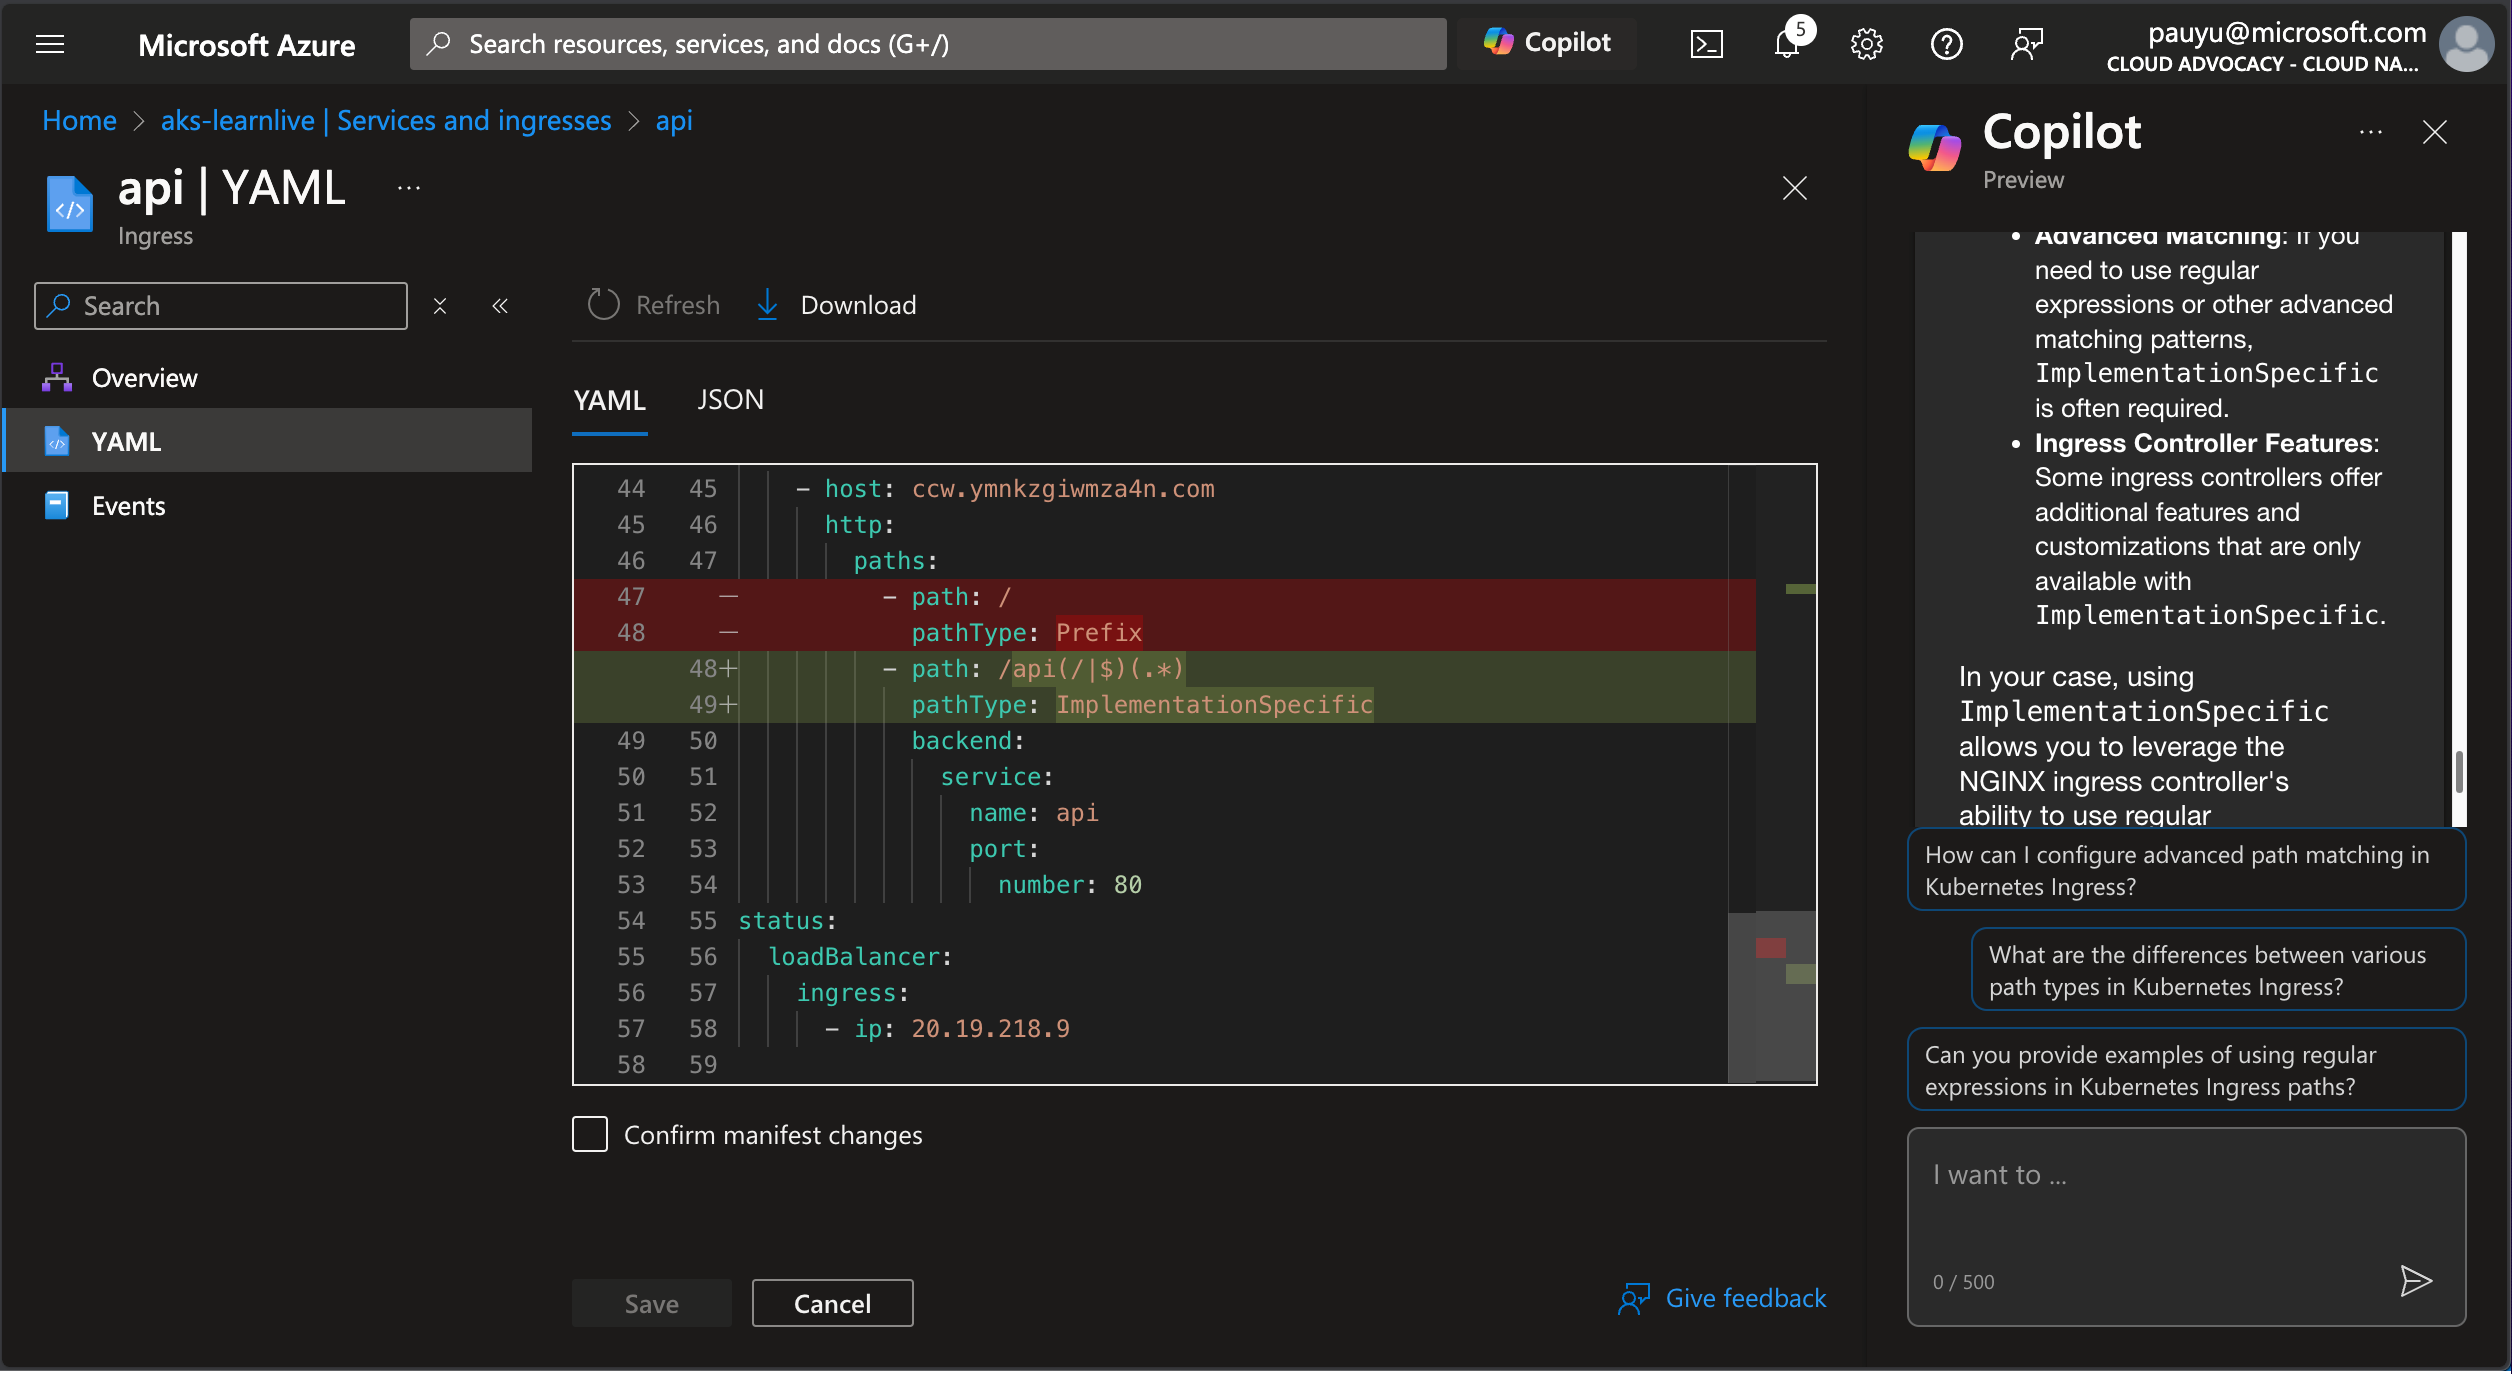Click the Copilot send arrow icon
The width and height of the screenshot is (2512, 1374).
coord(2416,1280)
